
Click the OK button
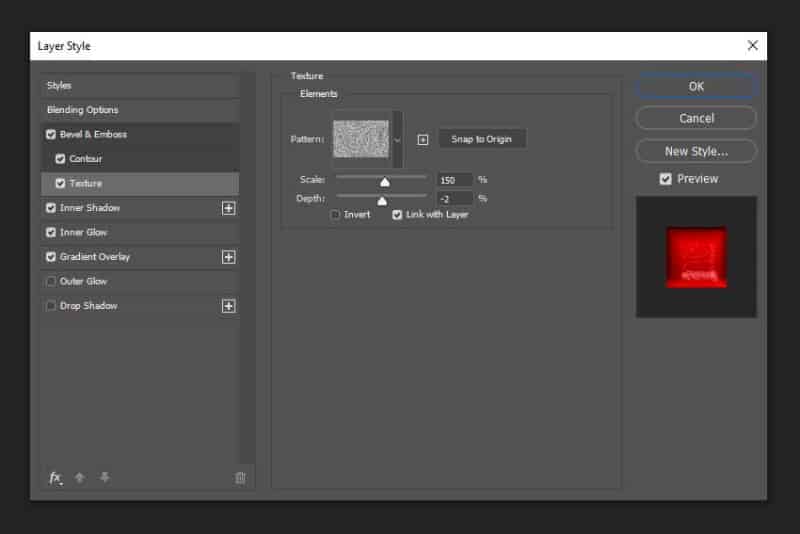(696, 86)
